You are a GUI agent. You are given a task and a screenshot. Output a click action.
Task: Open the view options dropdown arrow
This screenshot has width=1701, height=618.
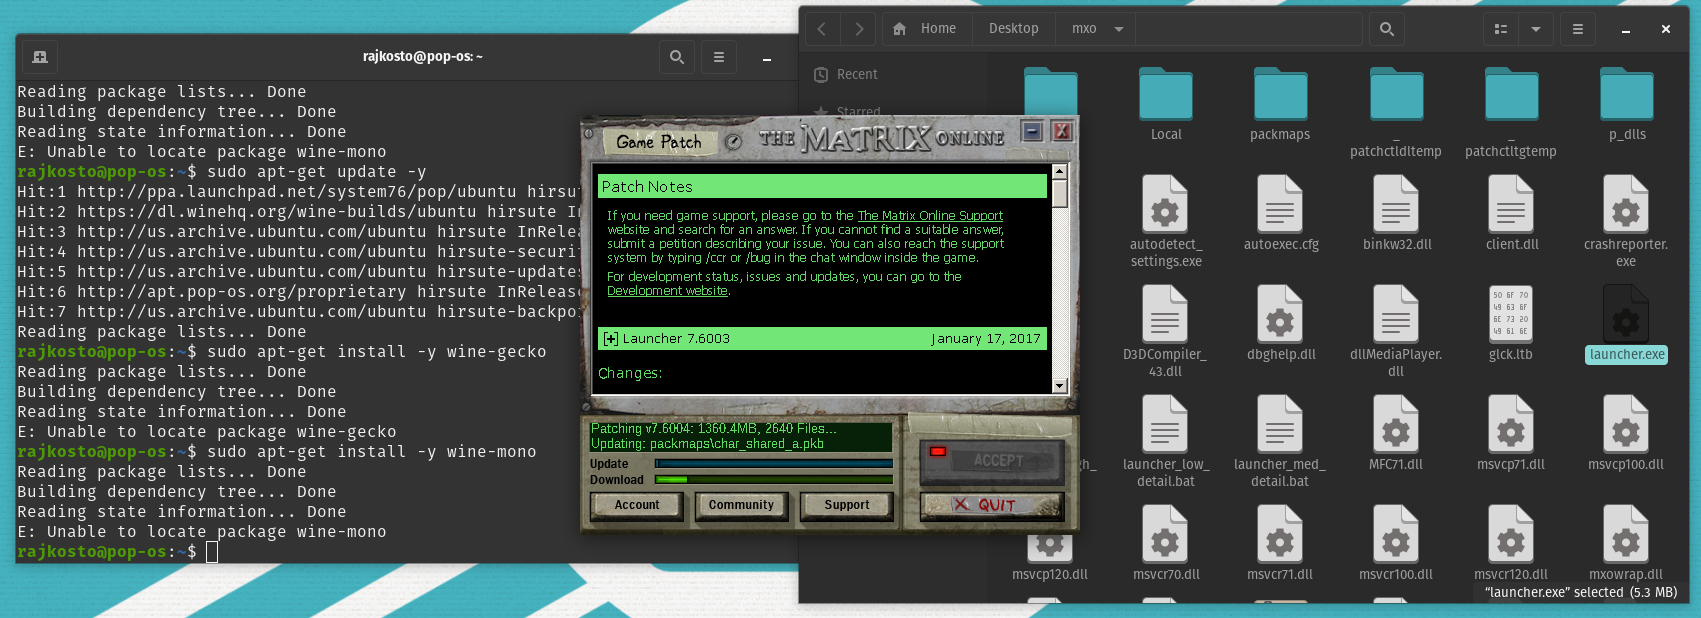[1535, 29]
